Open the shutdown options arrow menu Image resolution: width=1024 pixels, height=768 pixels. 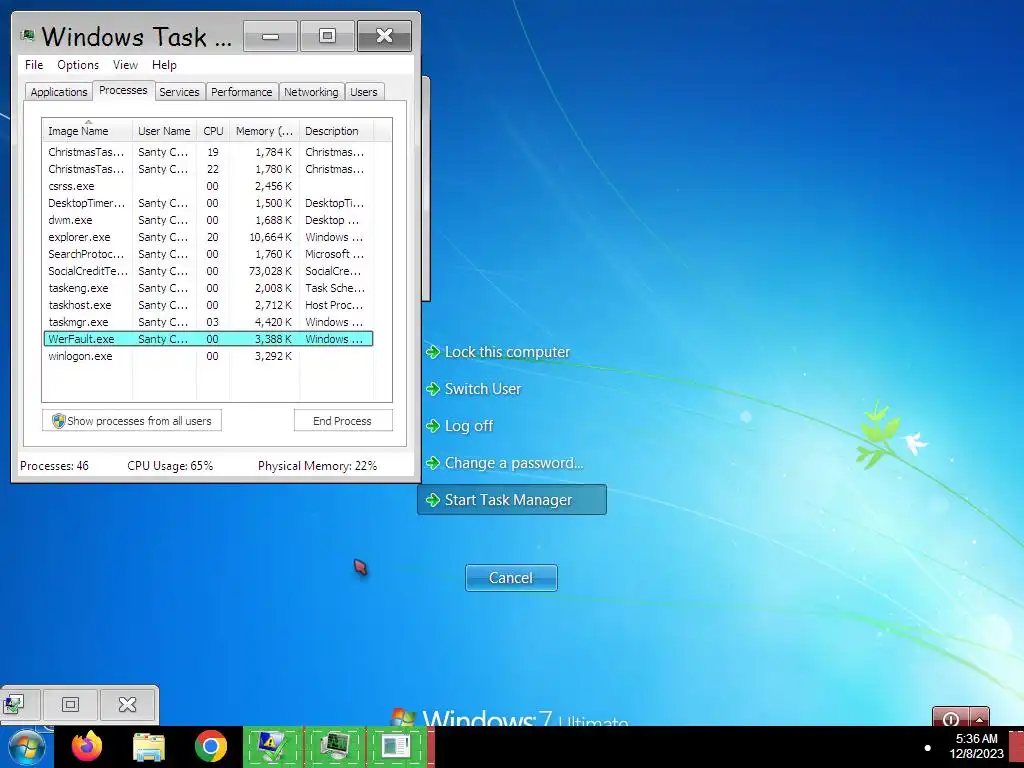click(979, 718)
